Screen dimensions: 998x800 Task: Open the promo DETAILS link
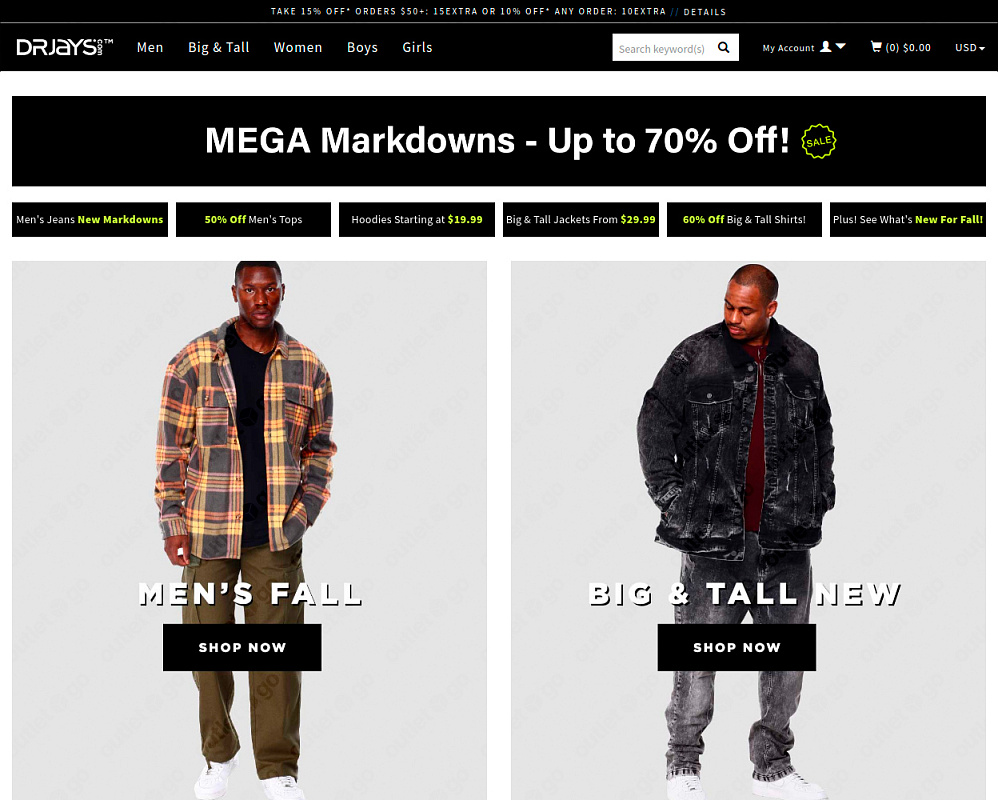pyautogui.click(x=705, y=11)
